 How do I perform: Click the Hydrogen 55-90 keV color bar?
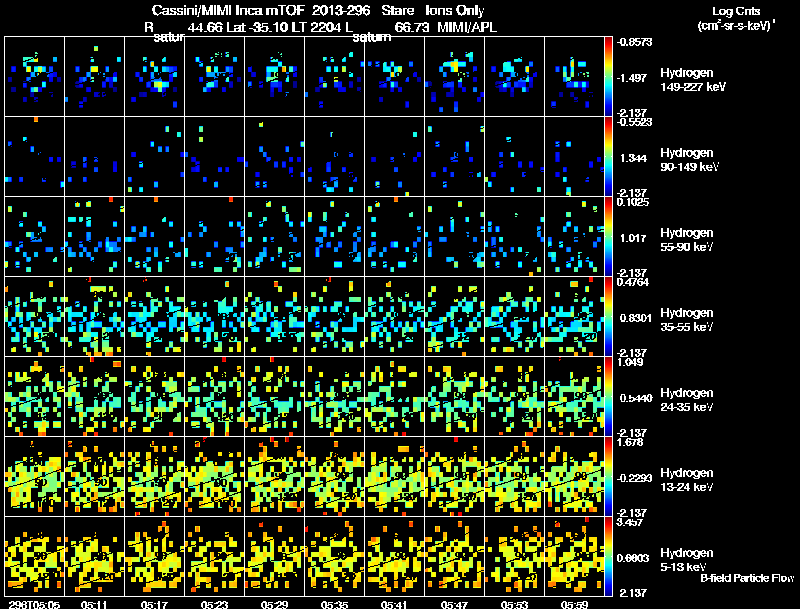pos(608,237)
